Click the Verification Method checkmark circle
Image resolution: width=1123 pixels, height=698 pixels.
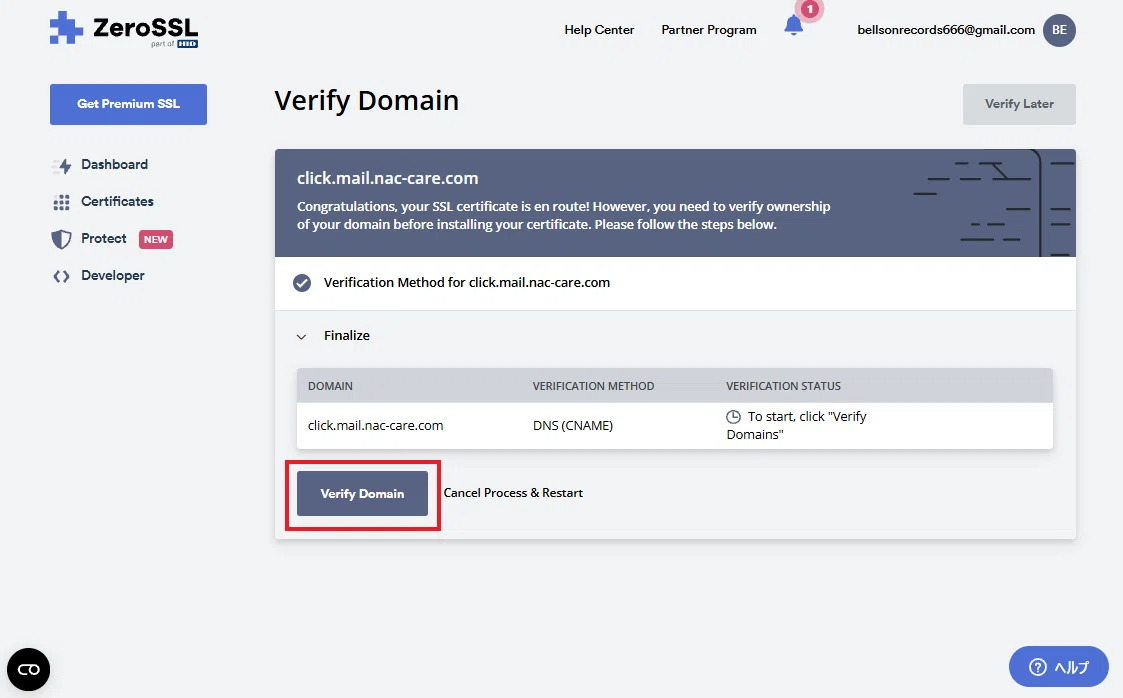(x=302, y=283)
